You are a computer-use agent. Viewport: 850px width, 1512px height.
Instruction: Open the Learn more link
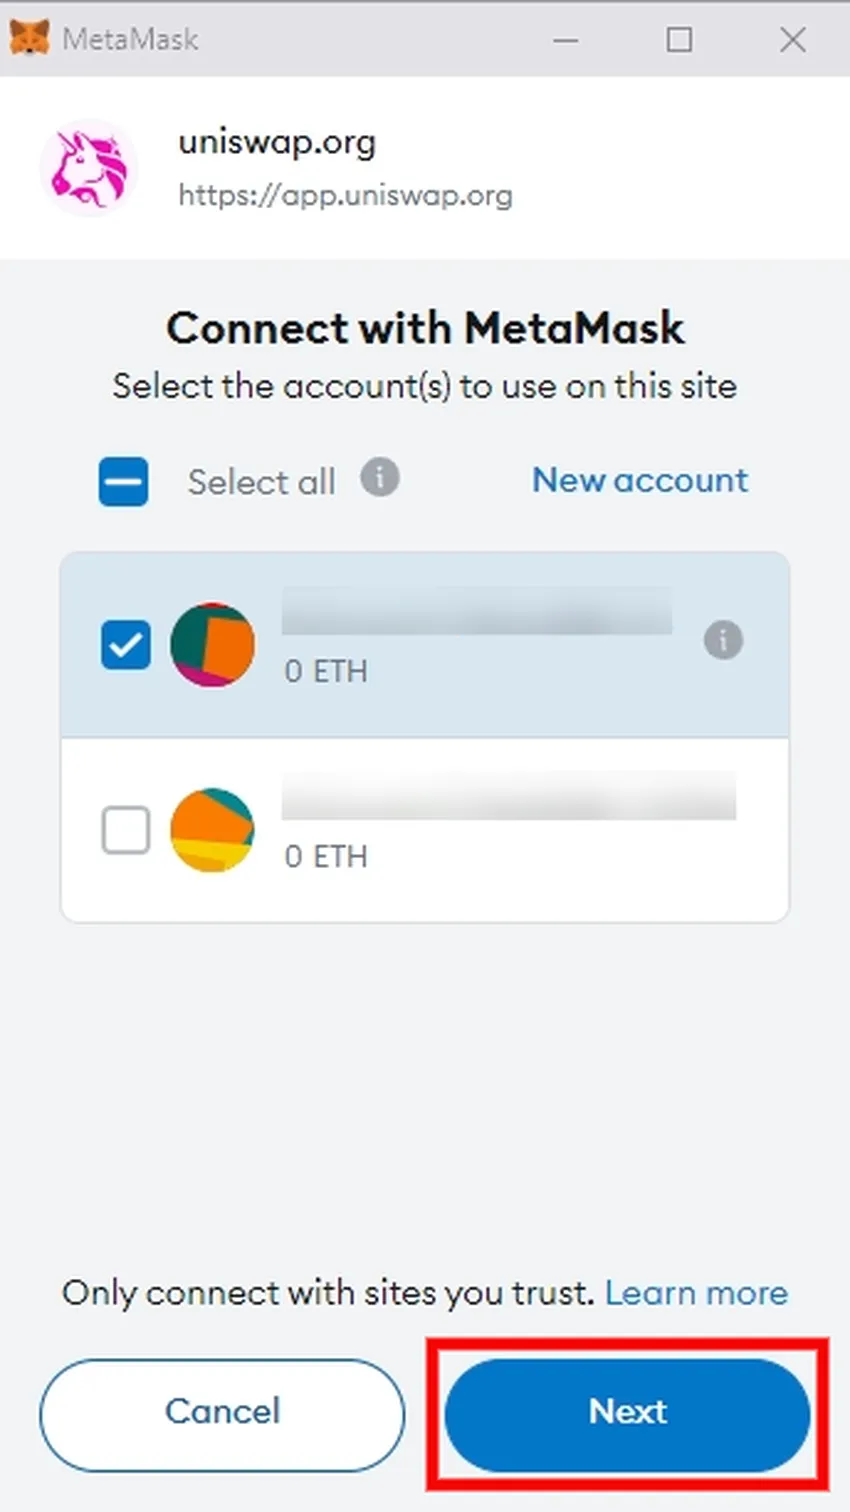tap(696, 1293)
